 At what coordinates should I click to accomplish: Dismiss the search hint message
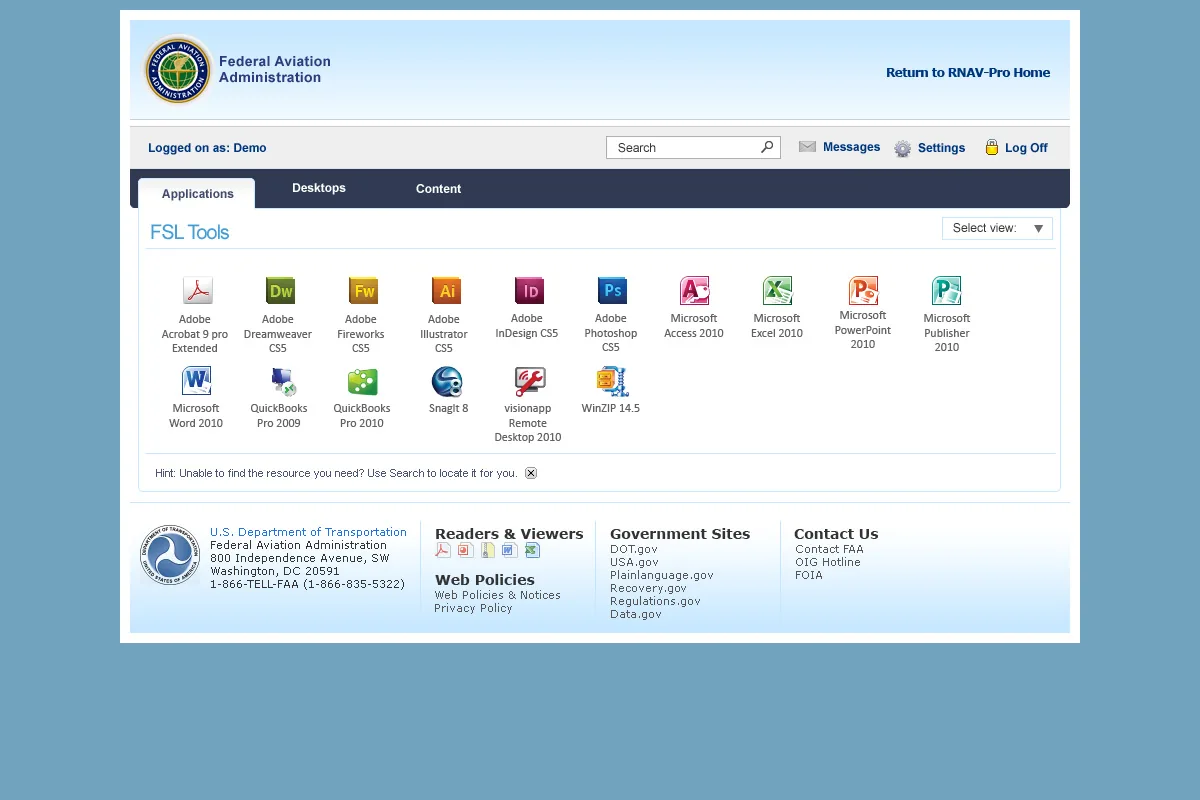[531, 473]
